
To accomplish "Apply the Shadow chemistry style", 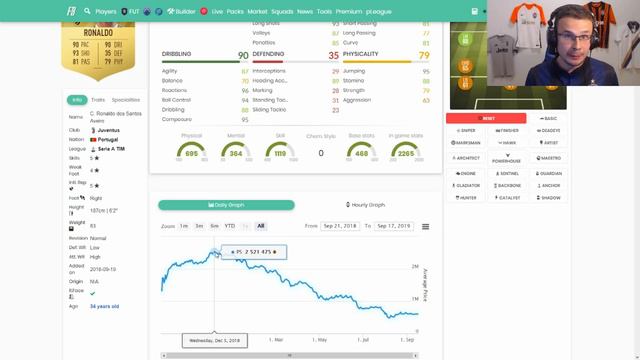I will (548, 198).
